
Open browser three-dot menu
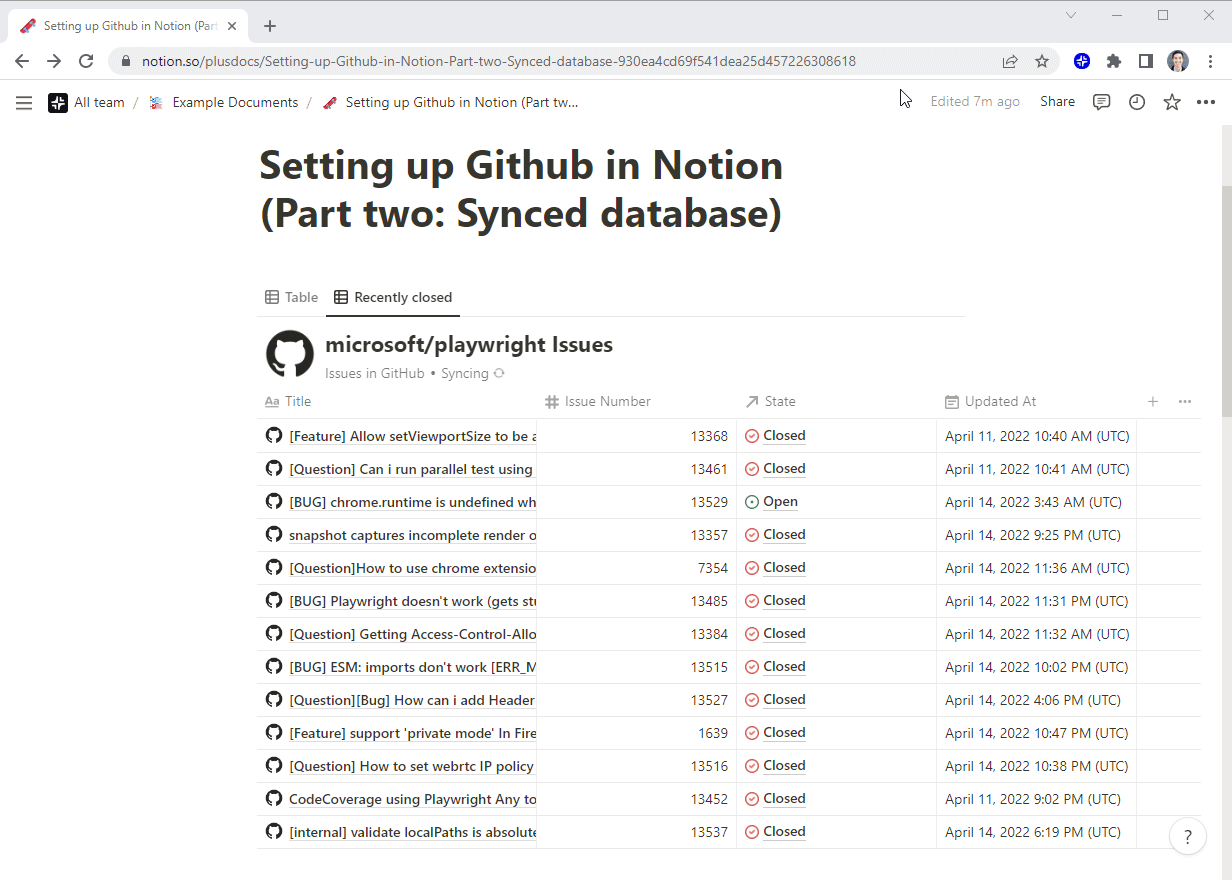[1209, 61]
